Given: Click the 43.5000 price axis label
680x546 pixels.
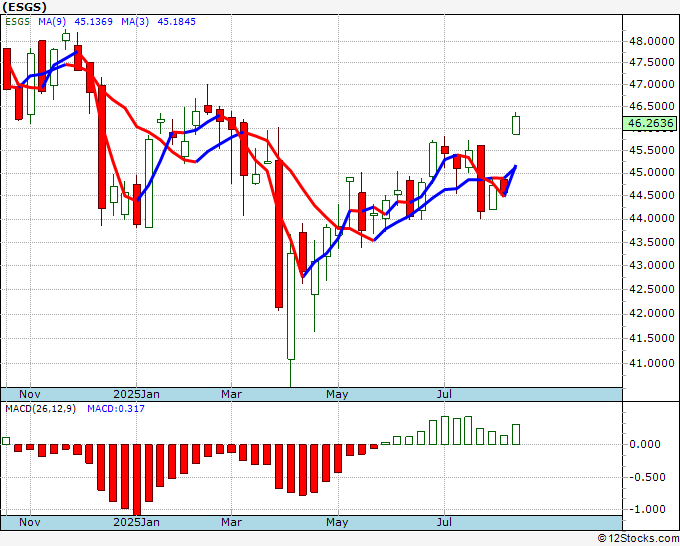Looking at the screenshot, I should point(651,242).
